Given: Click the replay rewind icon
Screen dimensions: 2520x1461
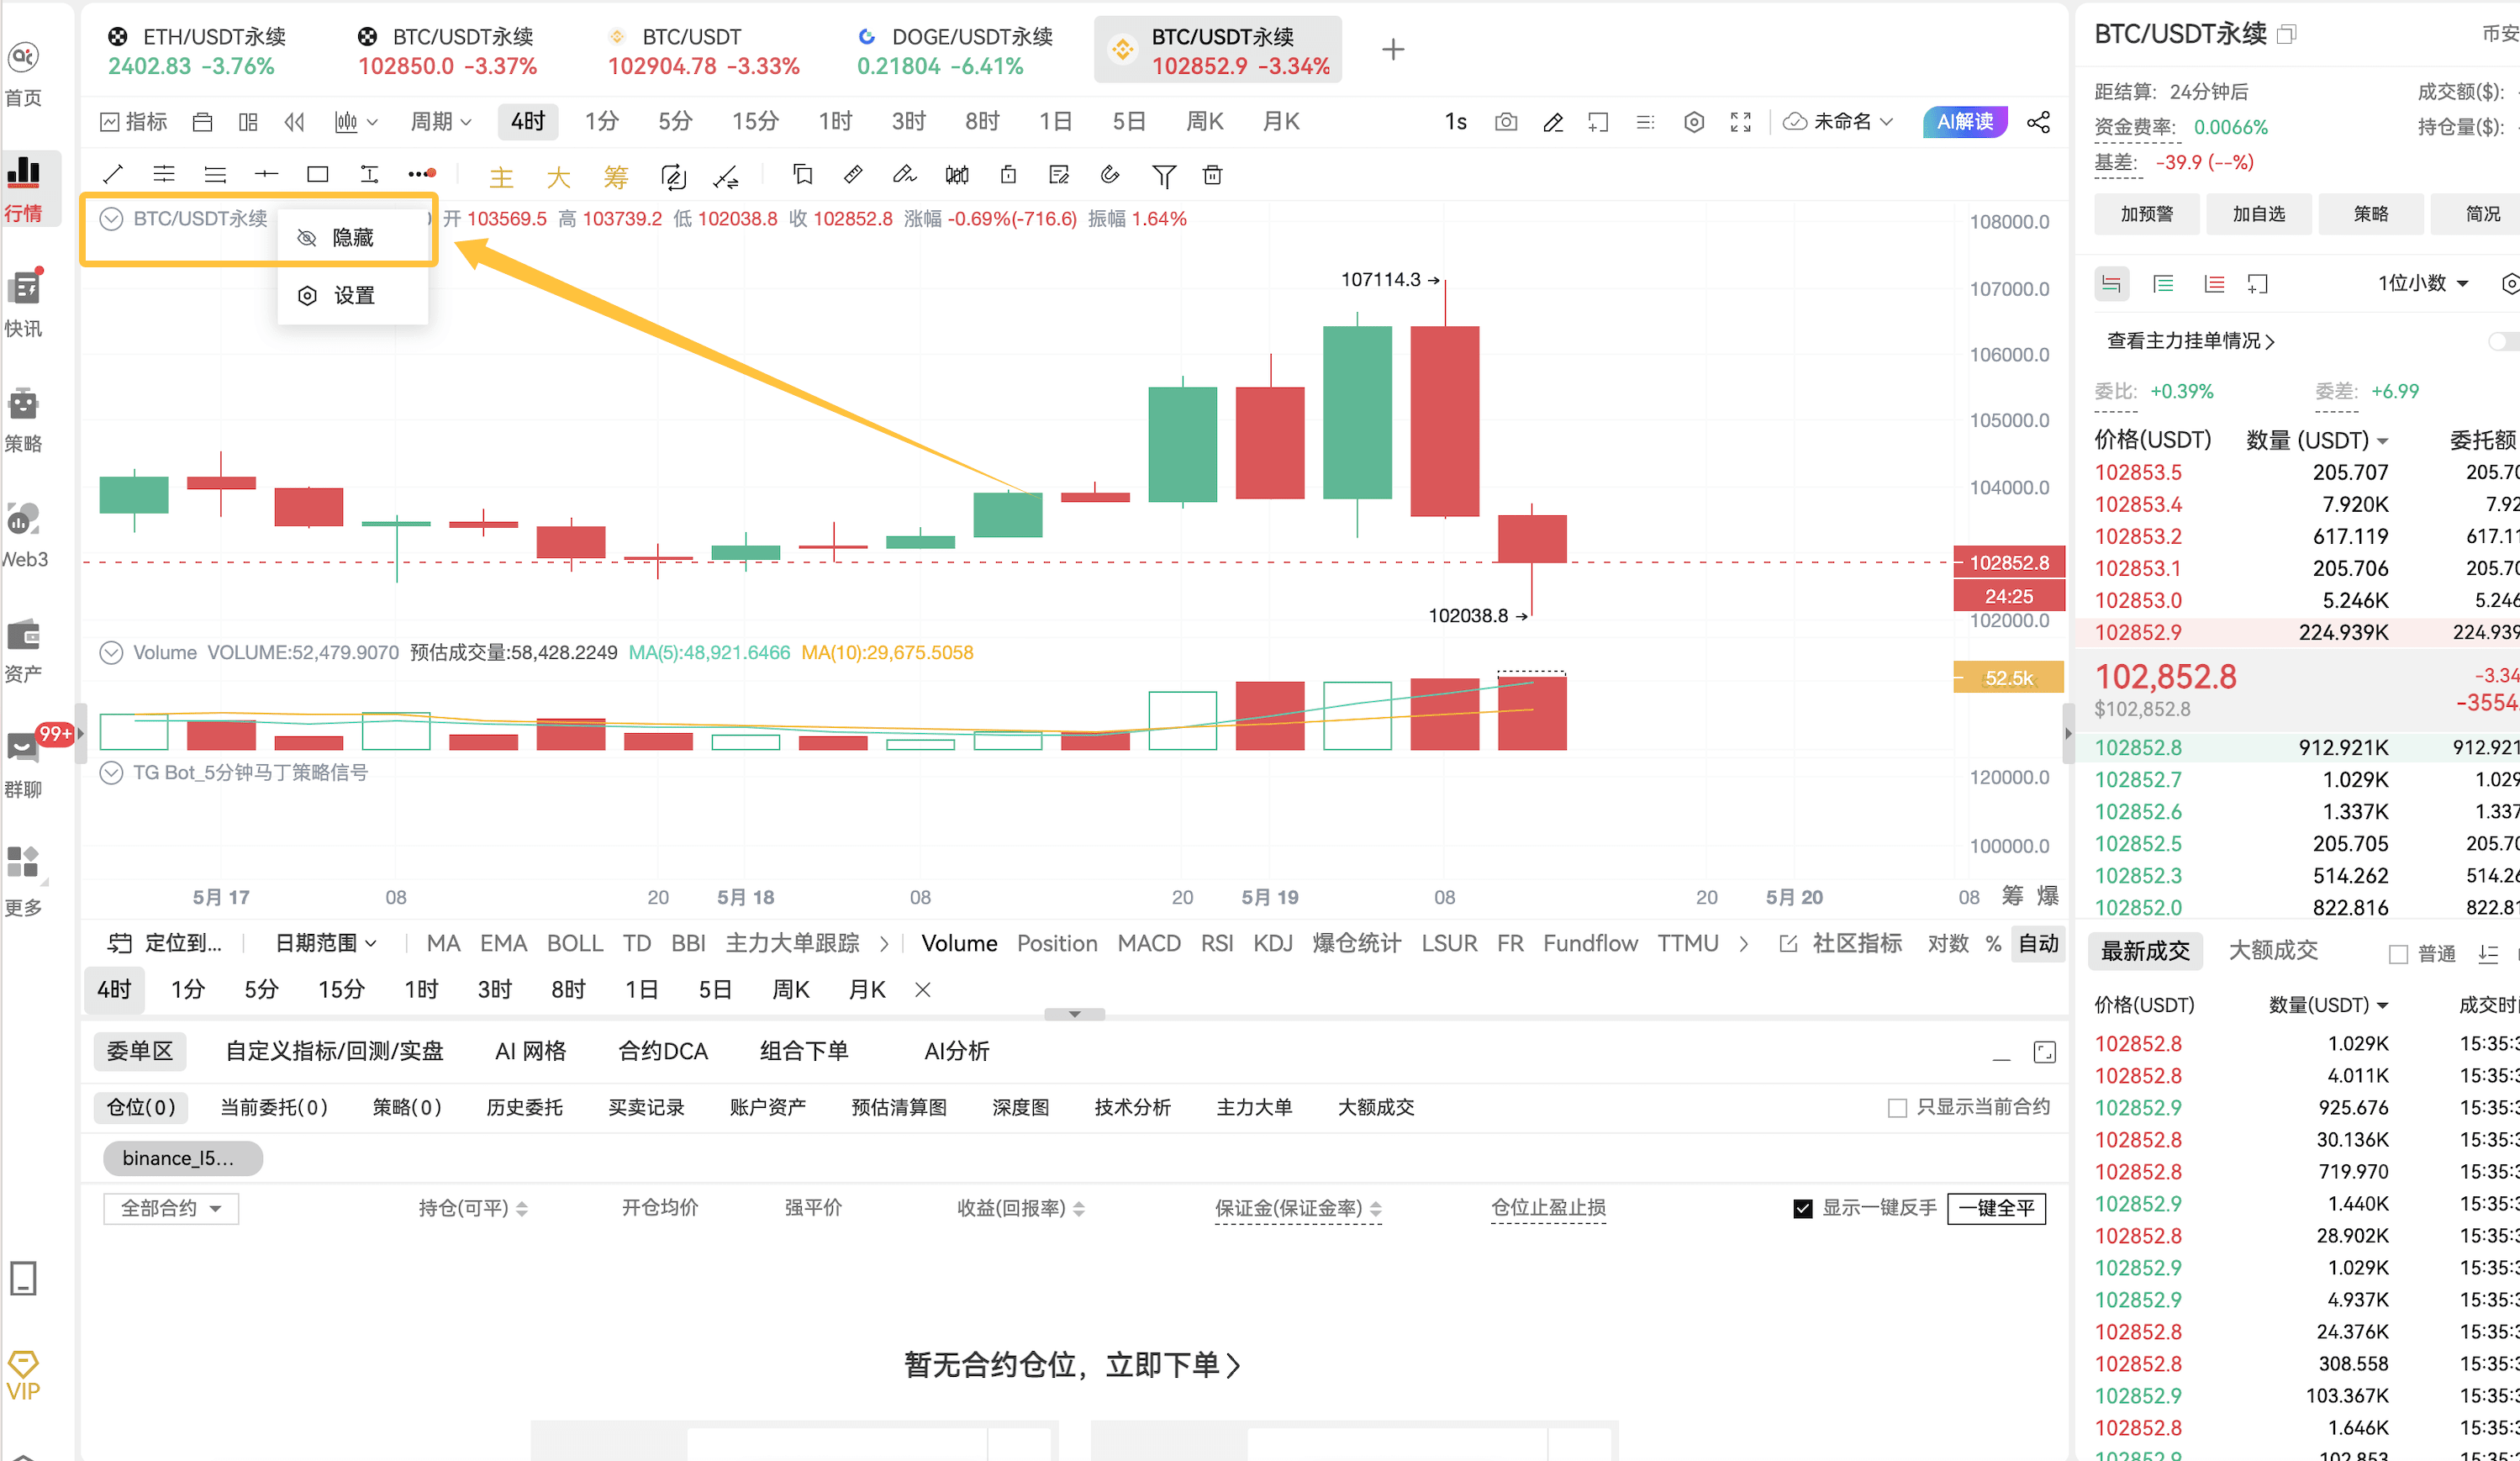Looking at the screenshot, I should coord(294,122).
